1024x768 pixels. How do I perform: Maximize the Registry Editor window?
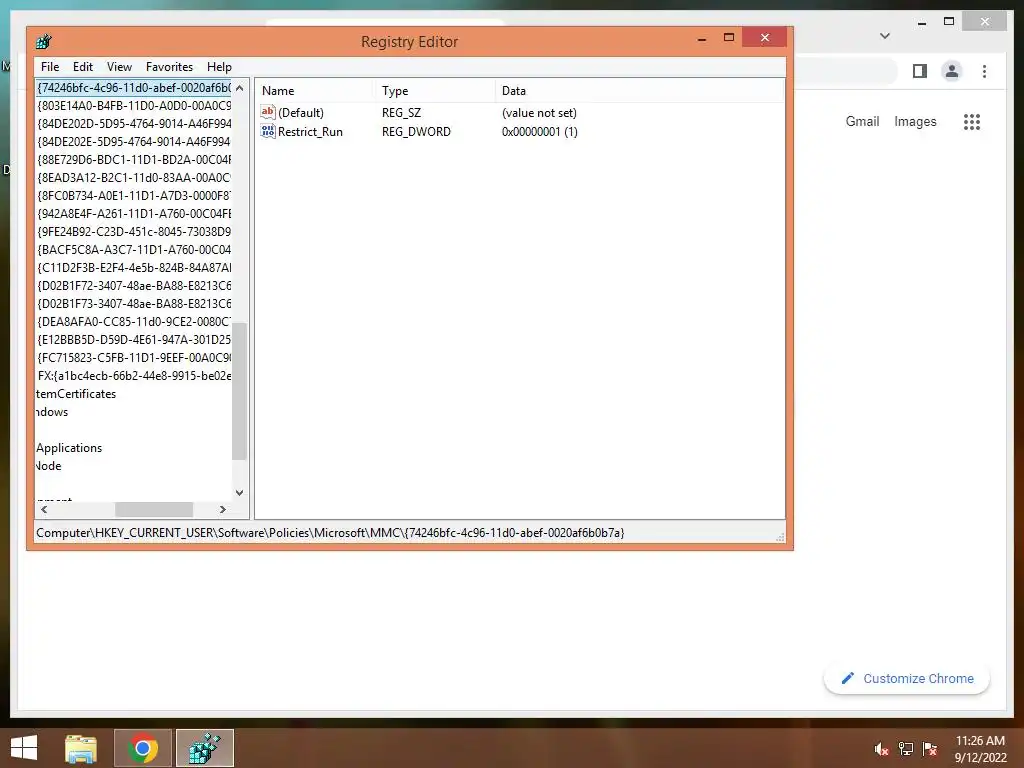[729, 38]
